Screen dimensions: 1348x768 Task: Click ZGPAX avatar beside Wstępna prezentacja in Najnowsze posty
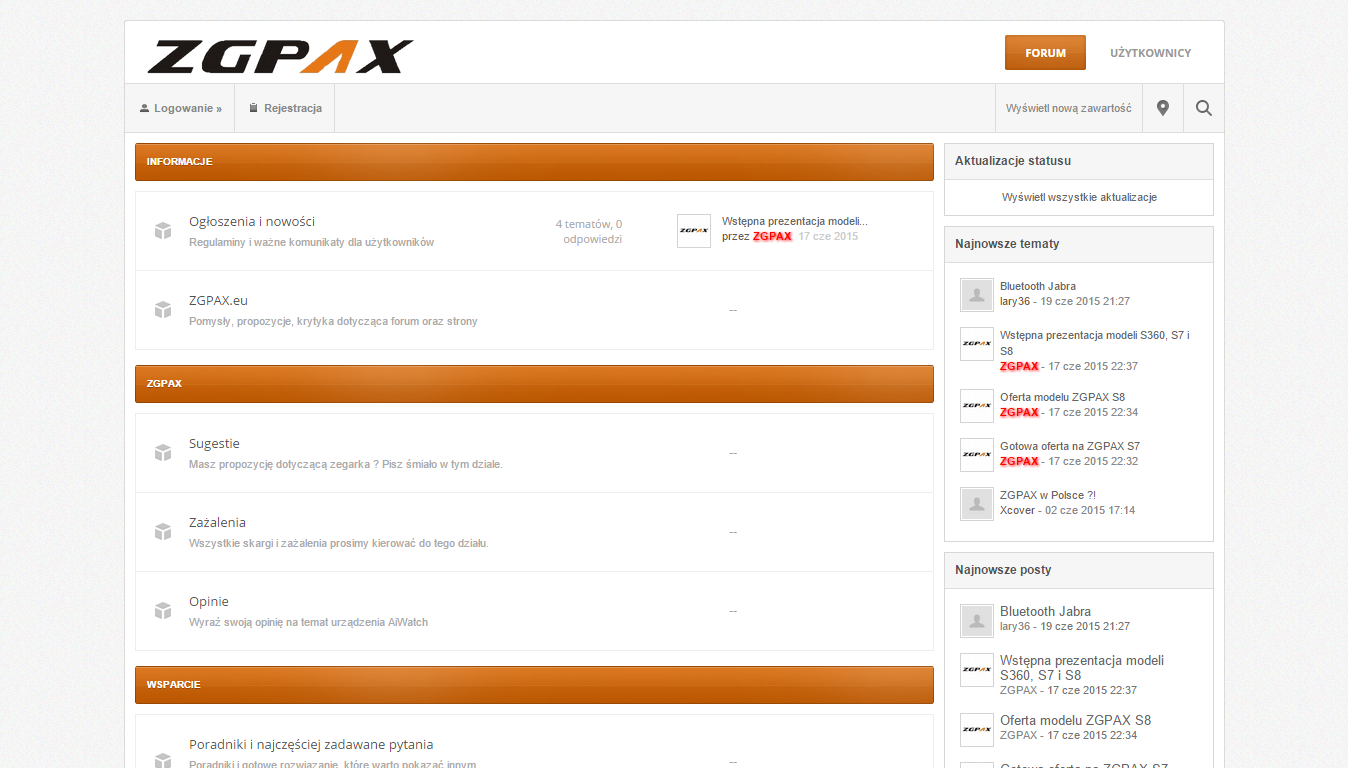click(x=977, y=670)
